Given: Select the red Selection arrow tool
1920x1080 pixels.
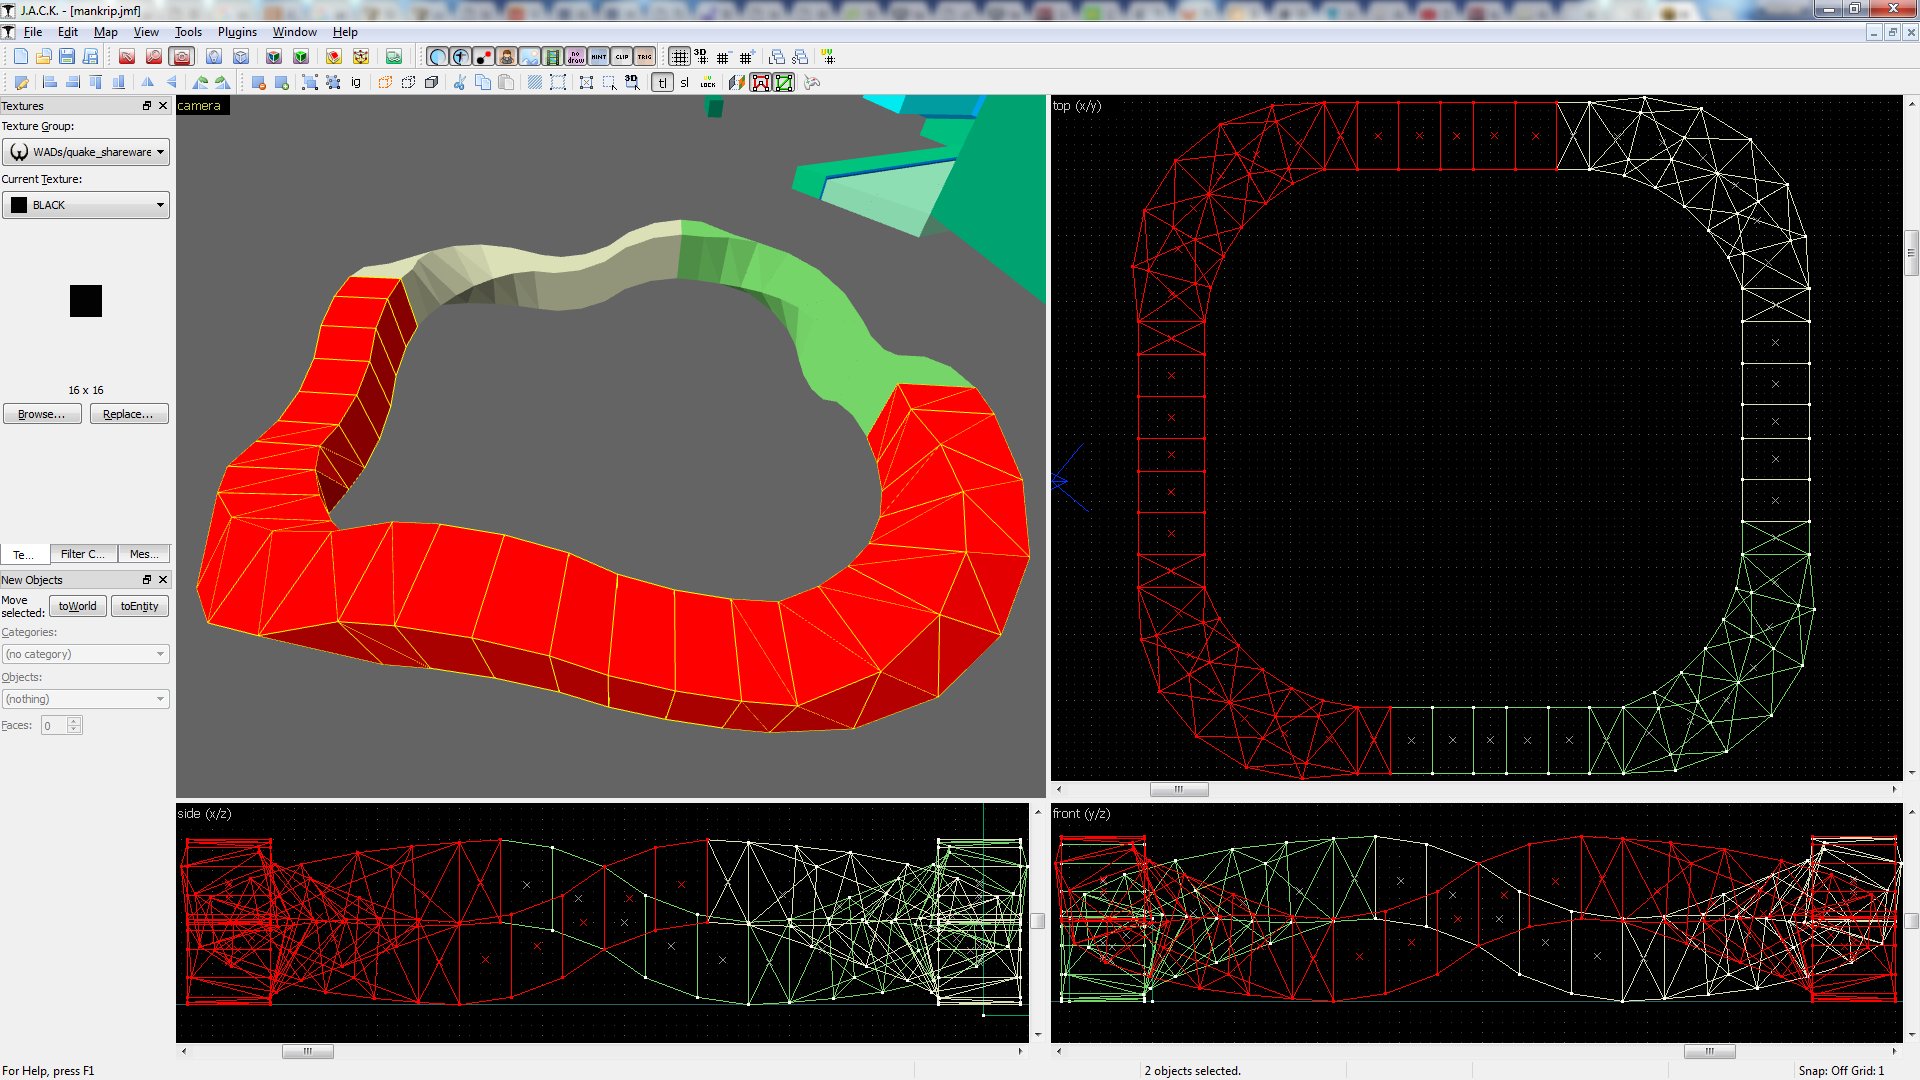Looking at the screenshot, I should tap(127, 57).
